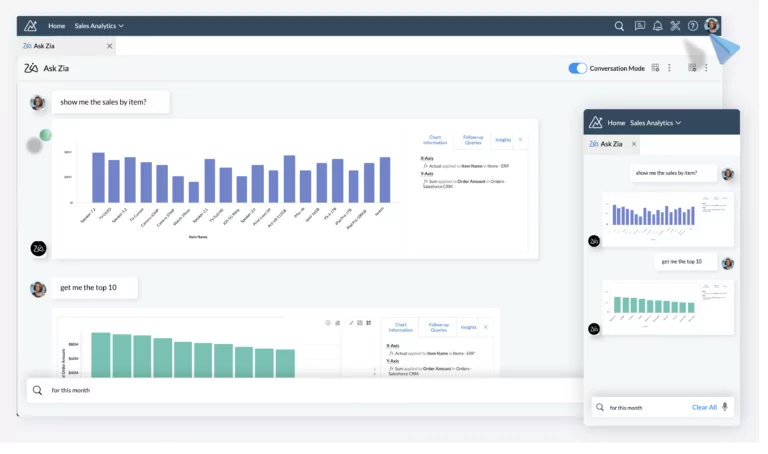This screenshot has height=454, width=768.
Task: Click user avatar beside mobile sales query
Action: (x=728, y=174)
